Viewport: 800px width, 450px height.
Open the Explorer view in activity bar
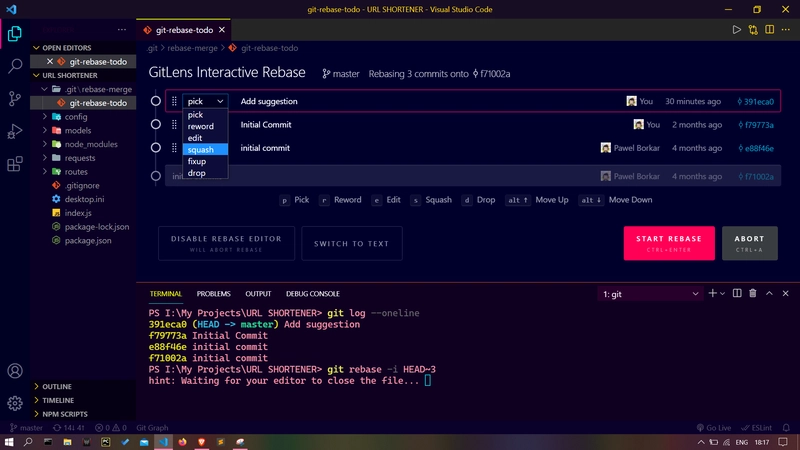point(15,34)
